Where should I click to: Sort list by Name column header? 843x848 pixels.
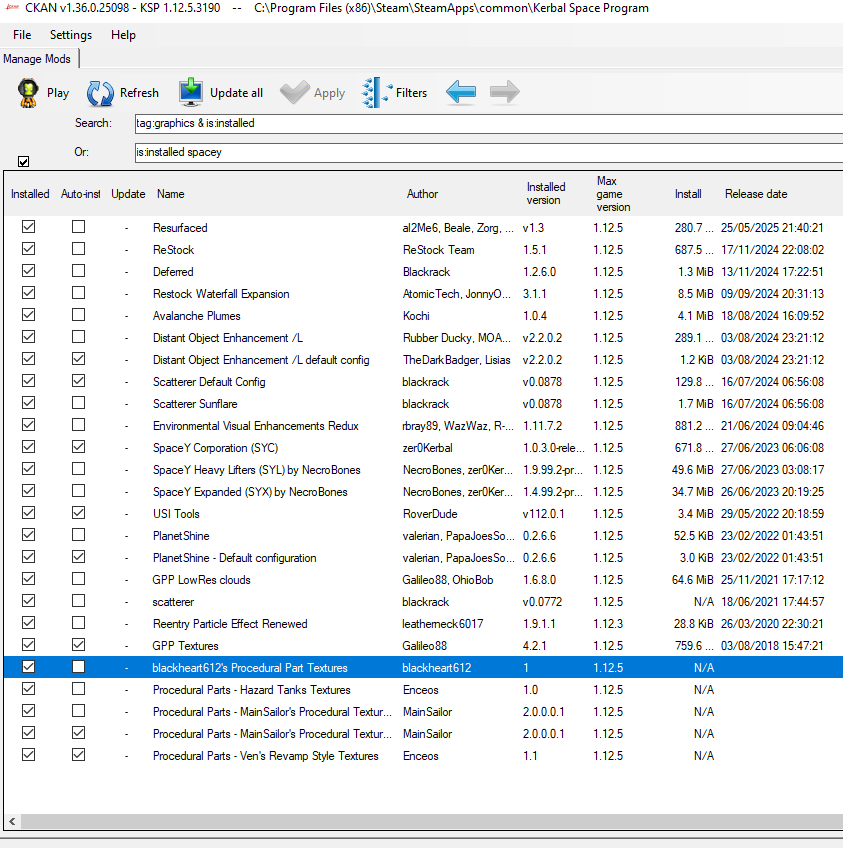[x=171, y=194]
